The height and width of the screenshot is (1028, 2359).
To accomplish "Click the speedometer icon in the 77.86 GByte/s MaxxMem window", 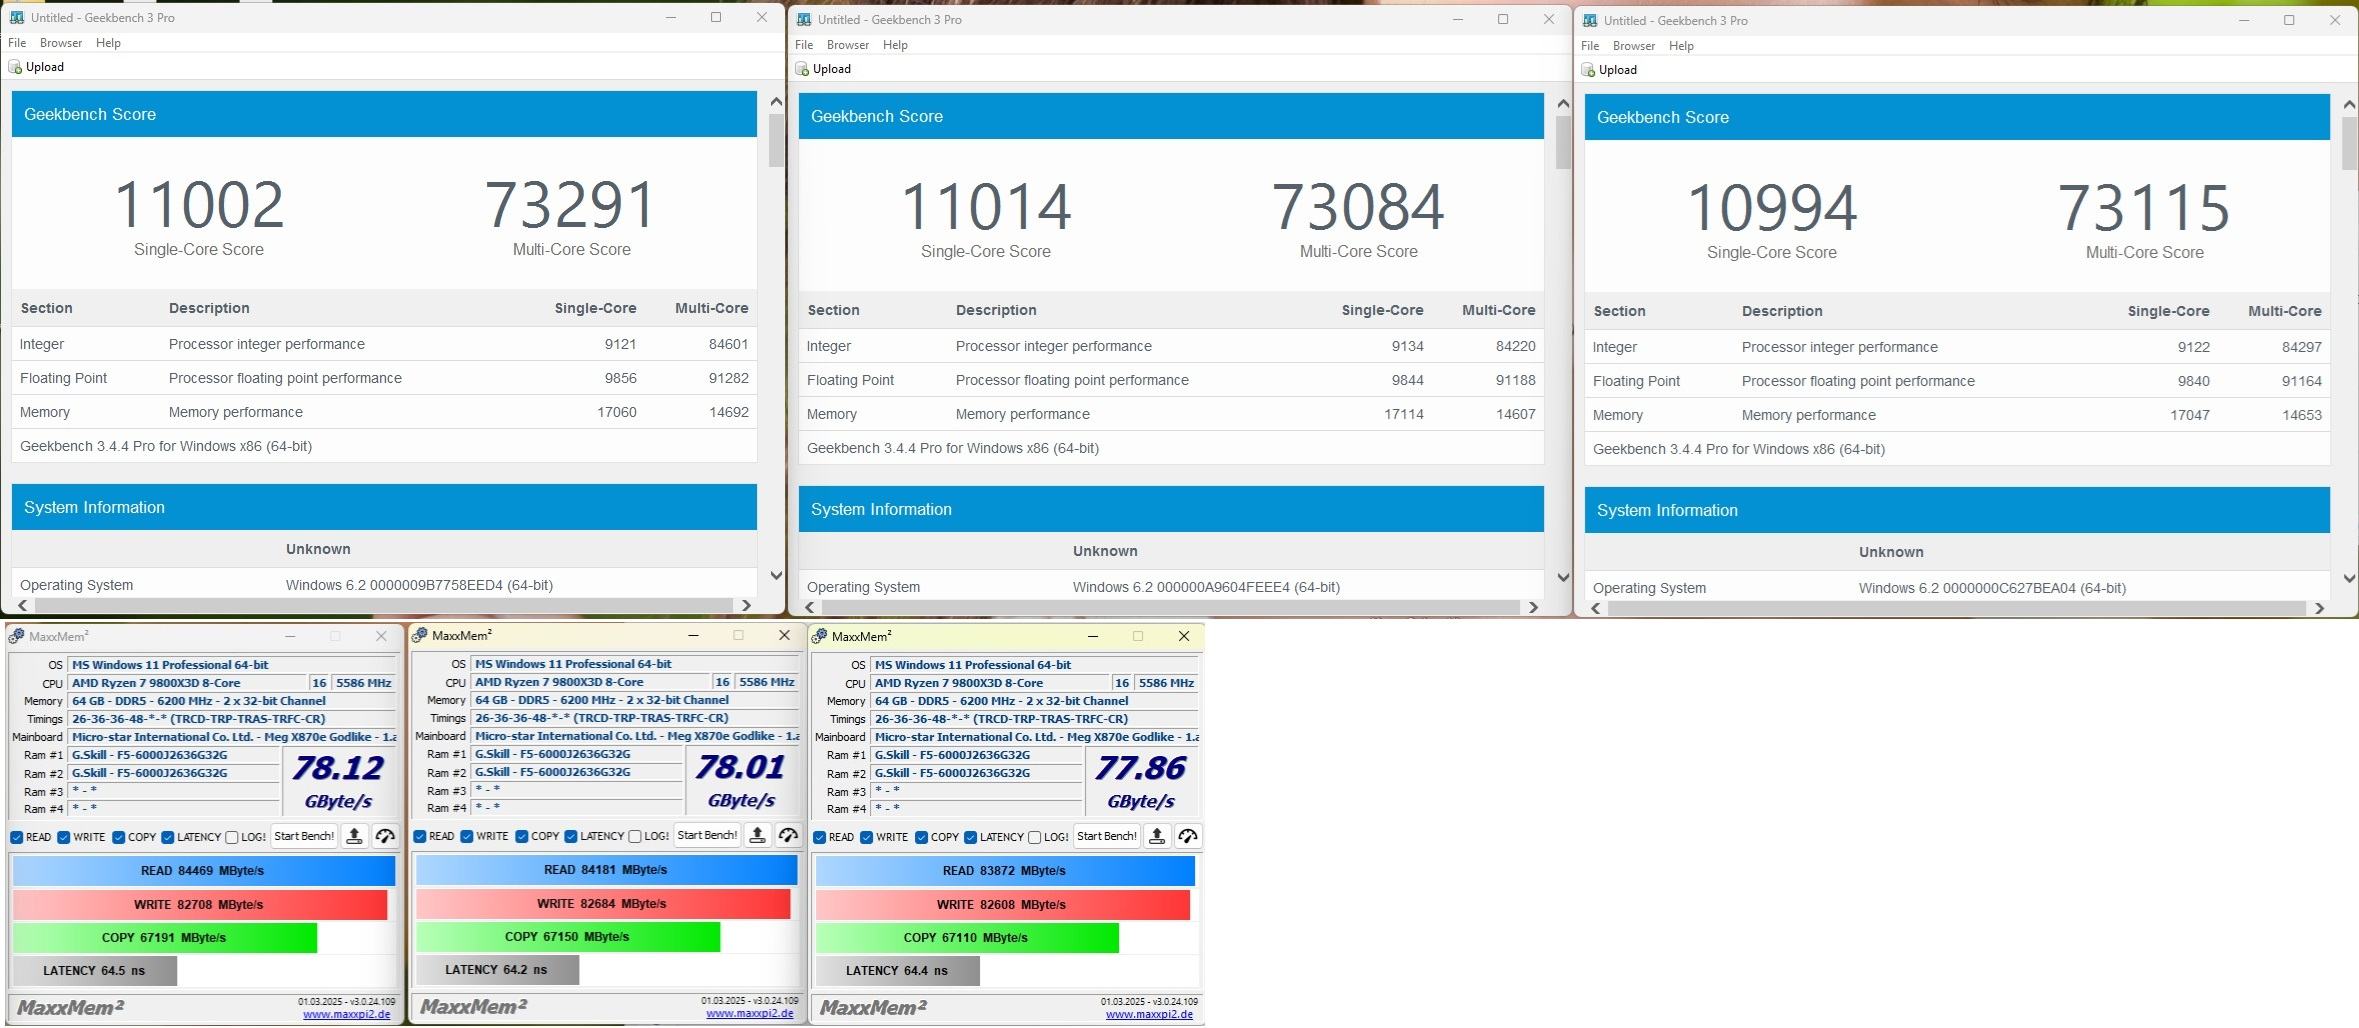I will pos(1188,836).
